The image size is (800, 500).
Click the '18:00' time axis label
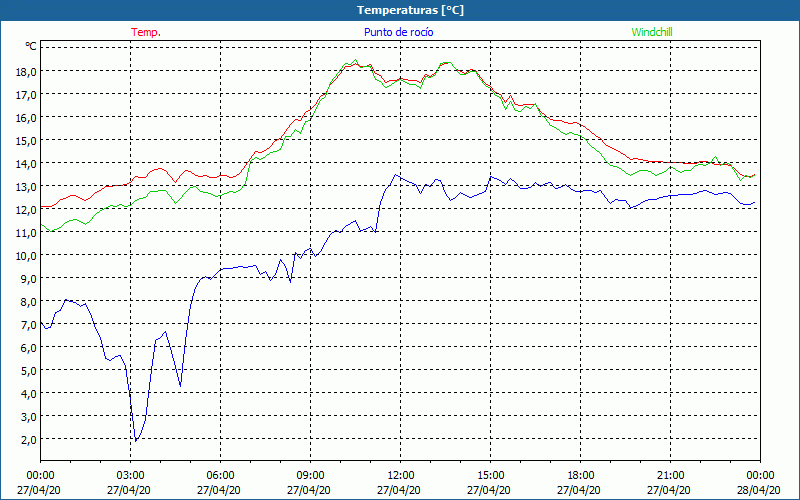(x=581, y=476)
